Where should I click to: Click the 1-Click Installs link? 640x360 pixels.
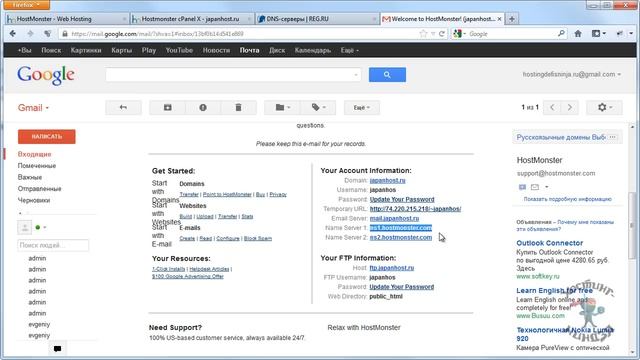(169, 269)
